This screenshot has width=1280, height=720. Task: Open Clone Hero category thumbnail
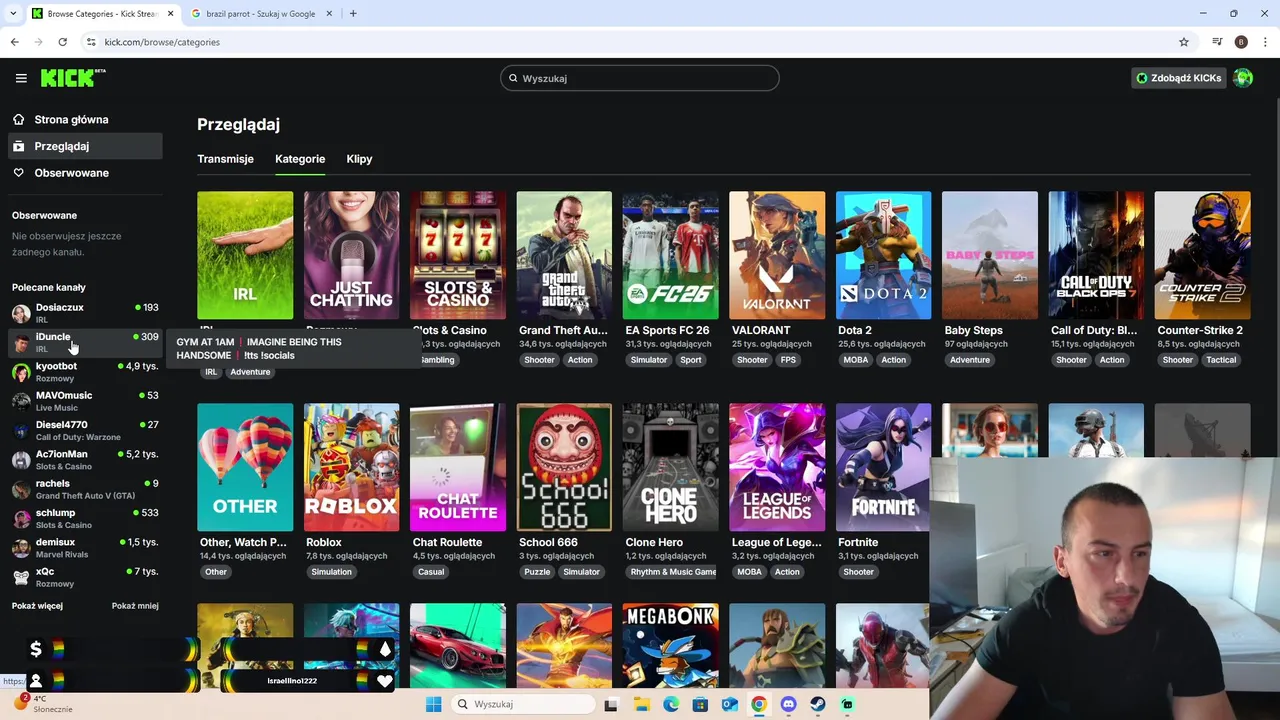(x=670, y=467)
